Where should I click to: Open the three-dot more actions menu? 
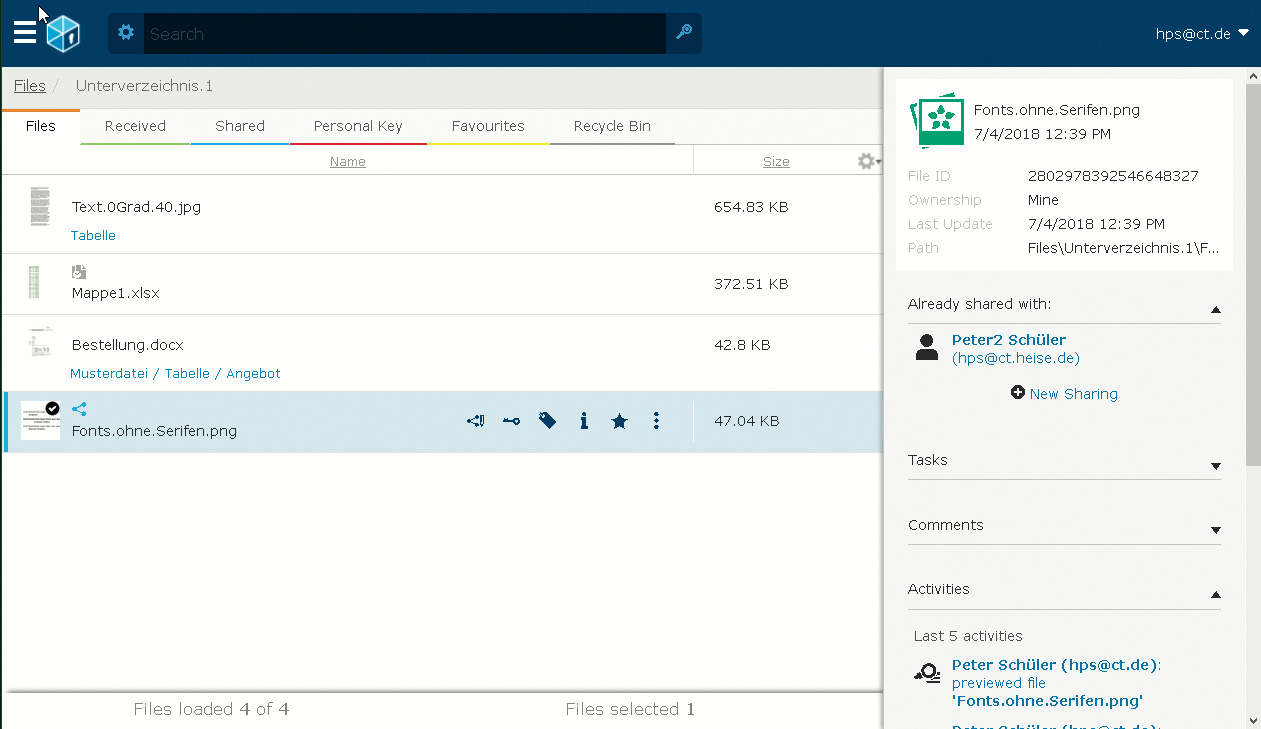coord(656,421)
